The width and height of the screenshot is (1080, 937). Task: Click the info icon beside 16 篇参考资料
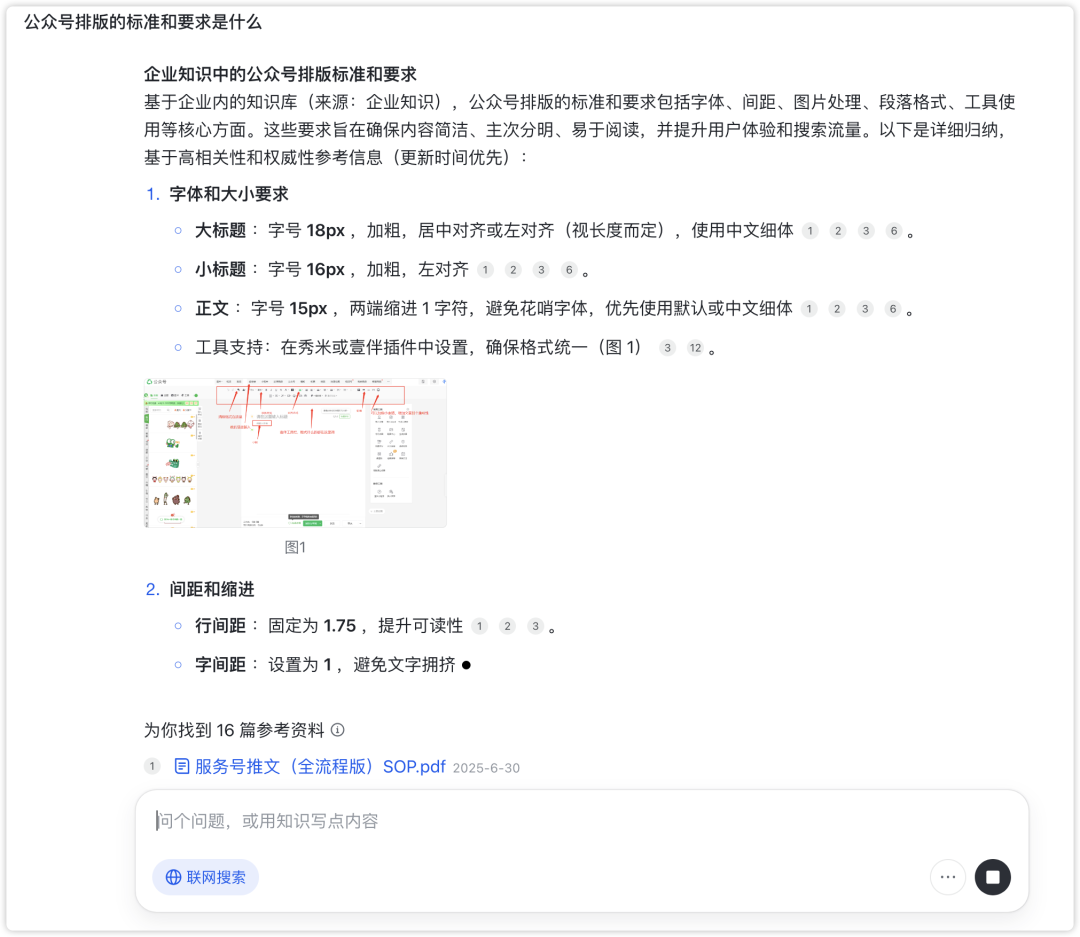(x=338, y=730)
